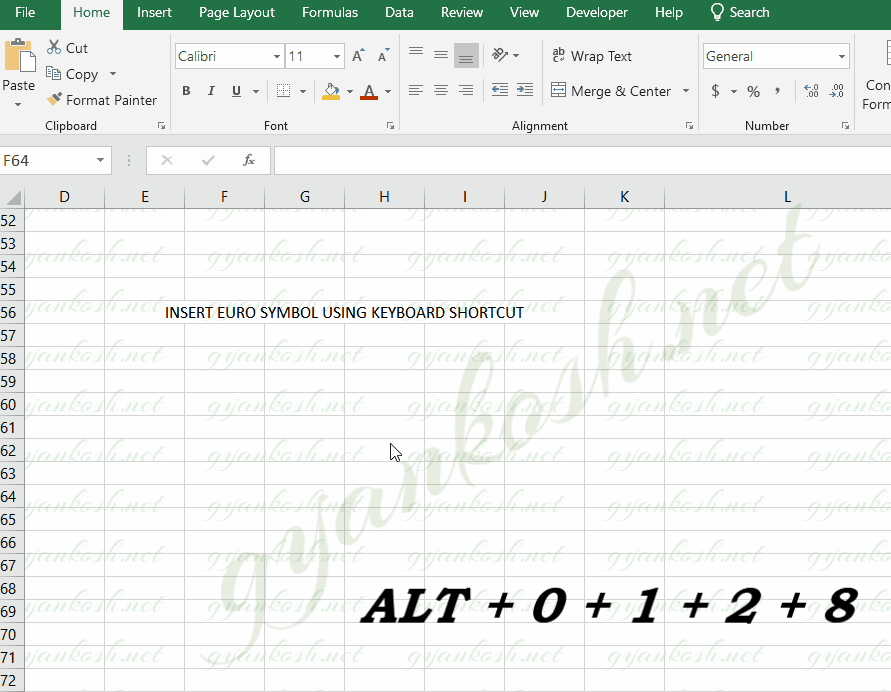This screenshot has height=692, width=891.
Task: Center text horizontally
Action: (441, 90)
